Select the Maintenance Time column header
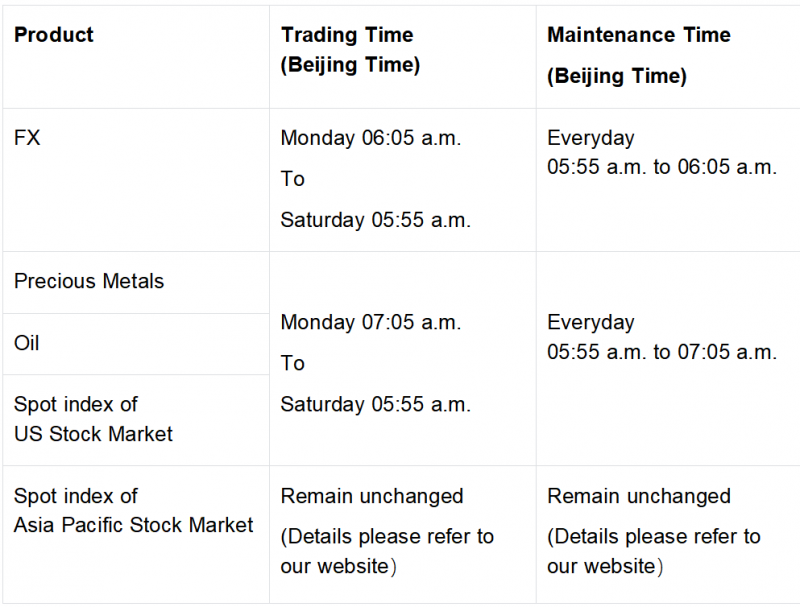Image resolution: width=800 pixels, height=607 pixels. (x=638, y=35)
